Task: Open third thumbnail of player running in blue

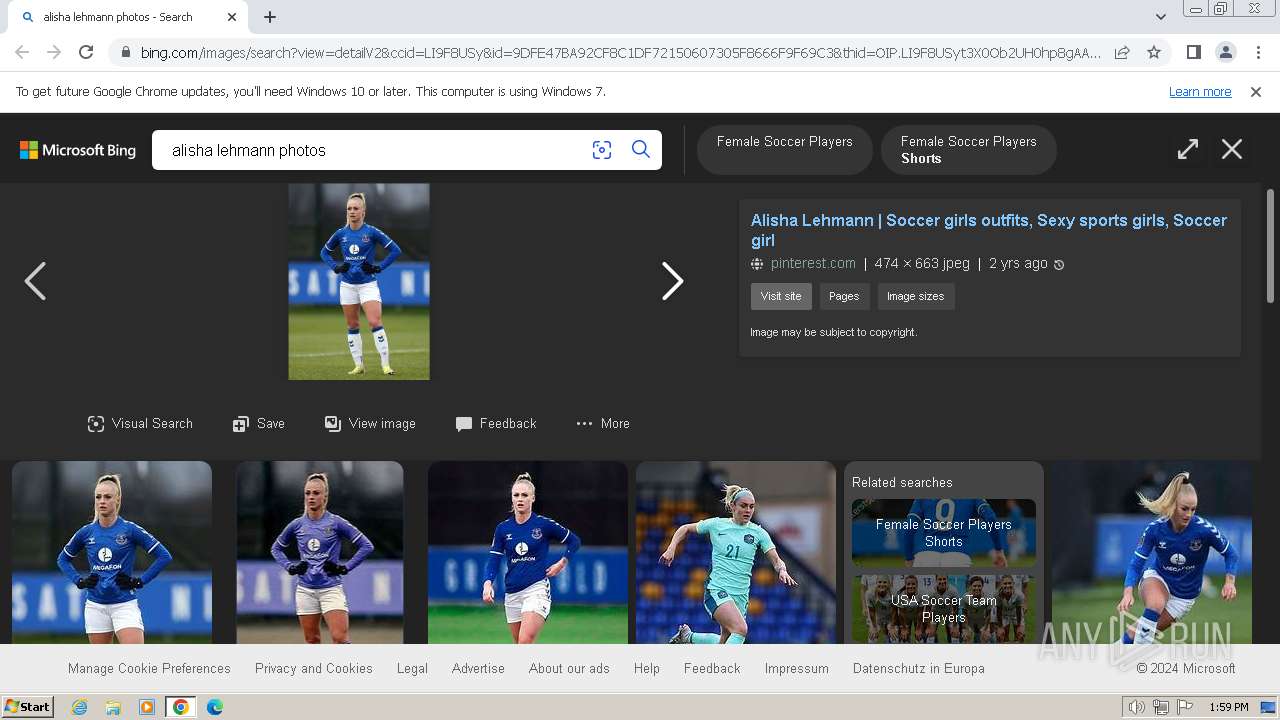Action: coord(528,552)
